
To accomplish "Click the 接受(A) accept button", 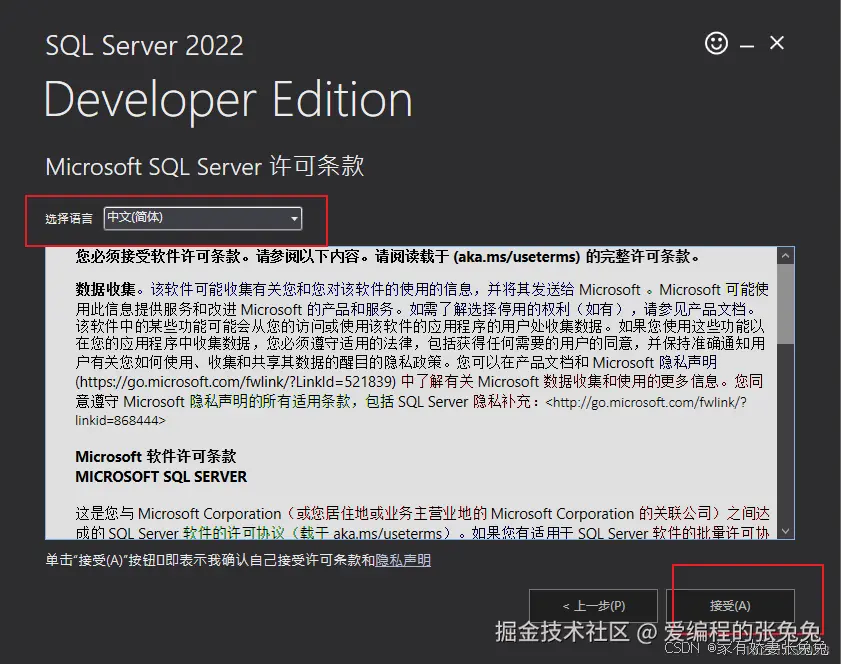I will point(730,606).
